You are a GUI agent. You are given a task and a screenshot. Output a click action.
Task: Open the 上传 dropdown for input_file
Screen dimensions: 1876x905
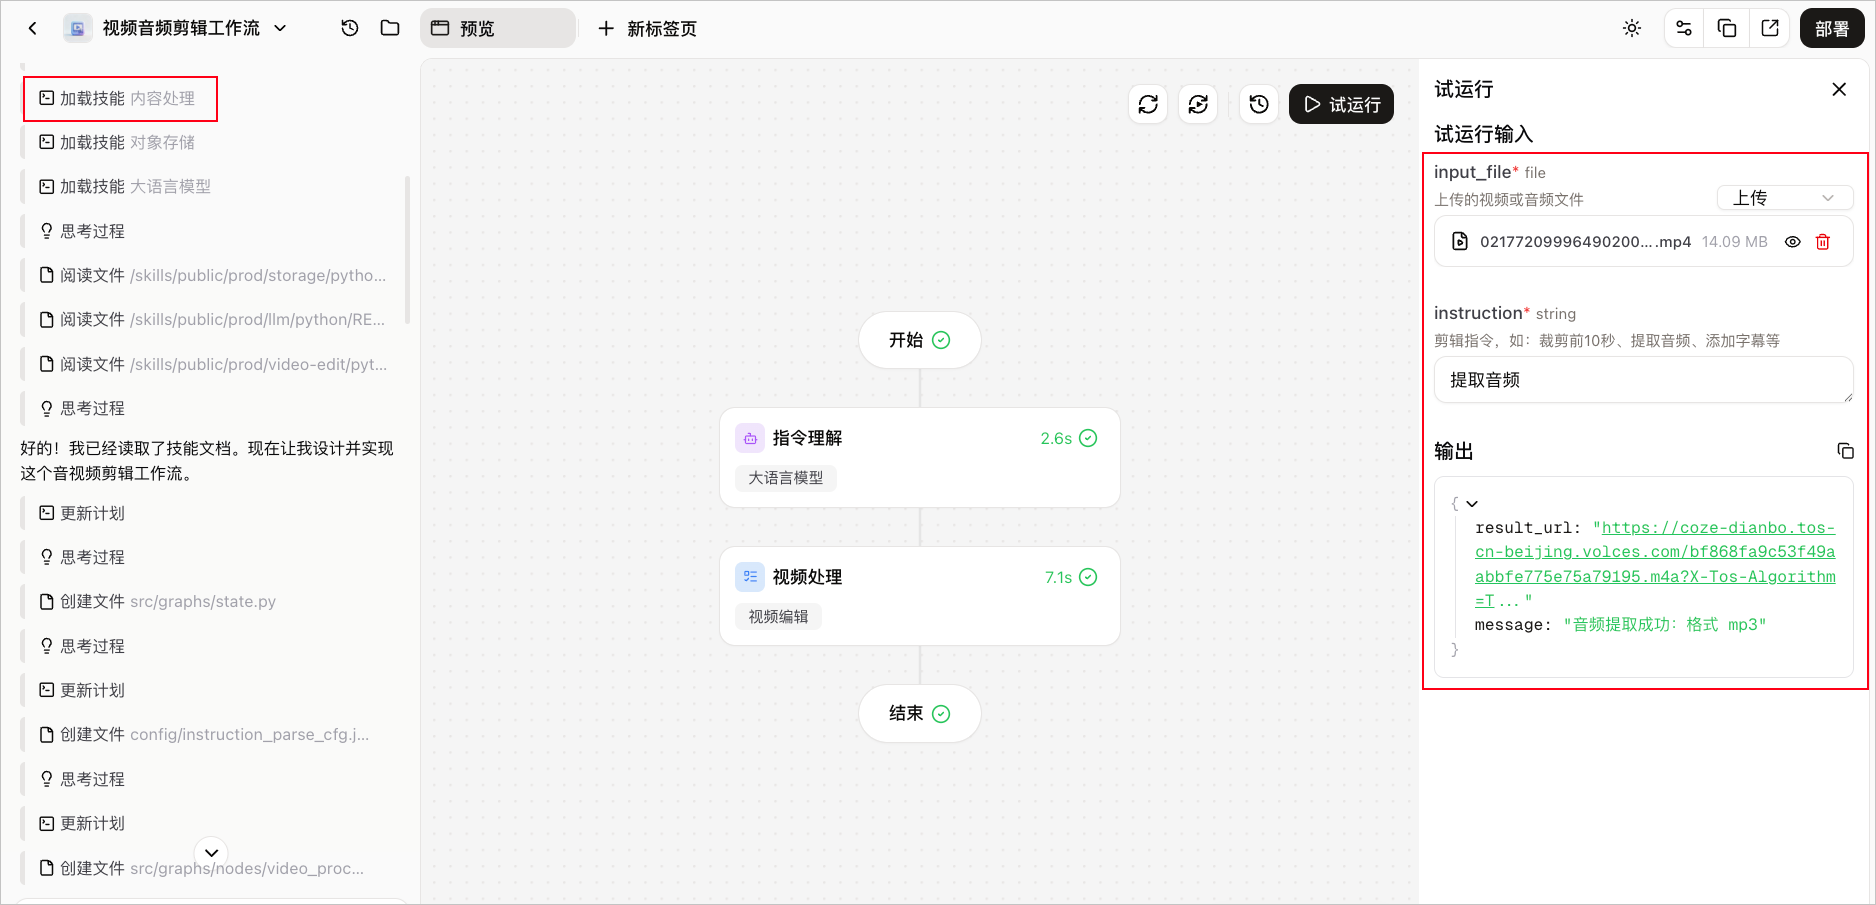coord(1785,198)
